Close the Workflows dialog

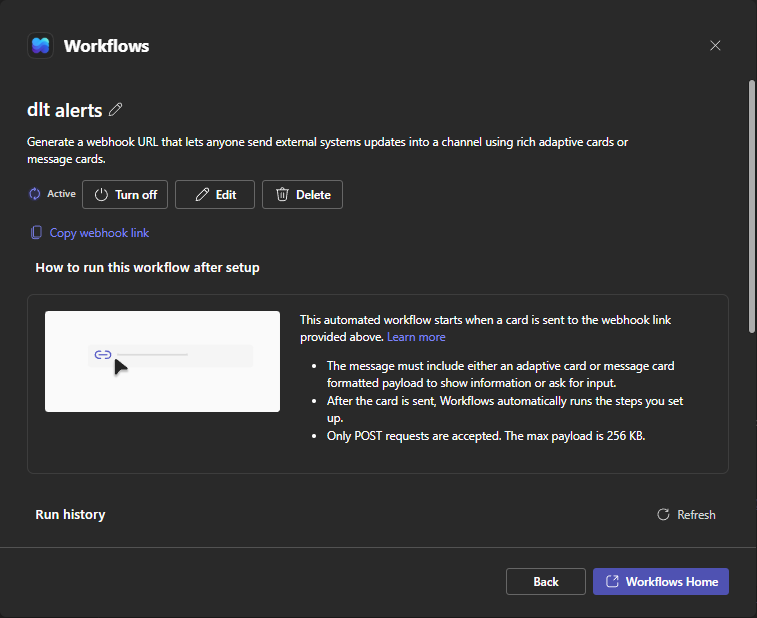tap(715, 45)
